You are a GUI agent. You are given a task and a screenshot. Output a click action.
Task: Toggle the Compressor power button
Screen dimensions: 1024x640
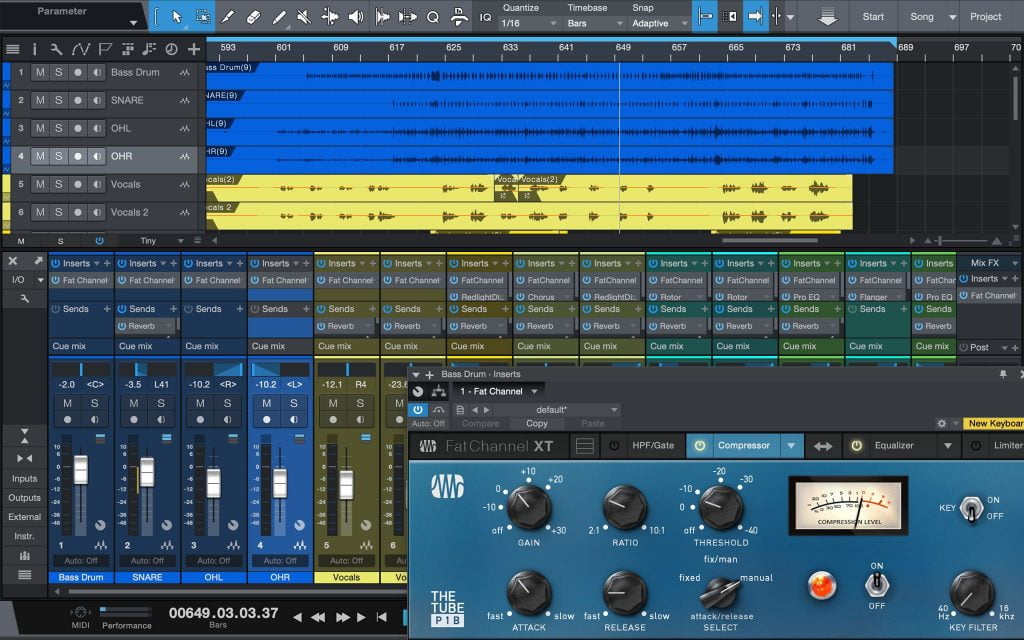click(x=699, y=446)
